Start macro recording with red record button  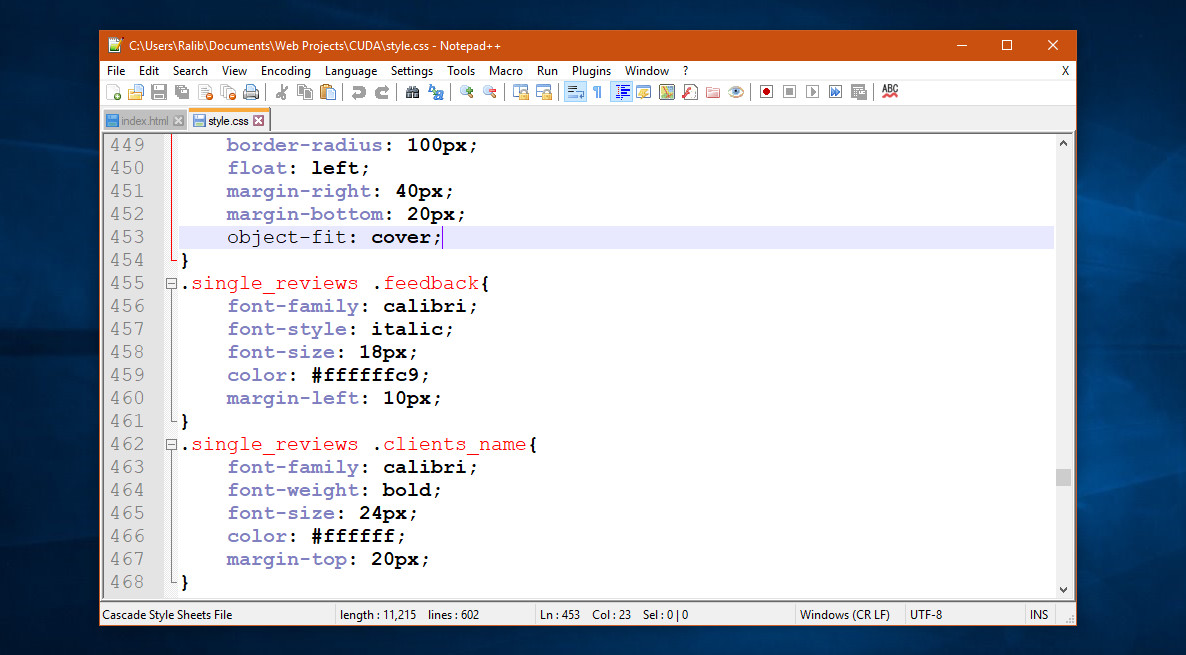(766, 92)
